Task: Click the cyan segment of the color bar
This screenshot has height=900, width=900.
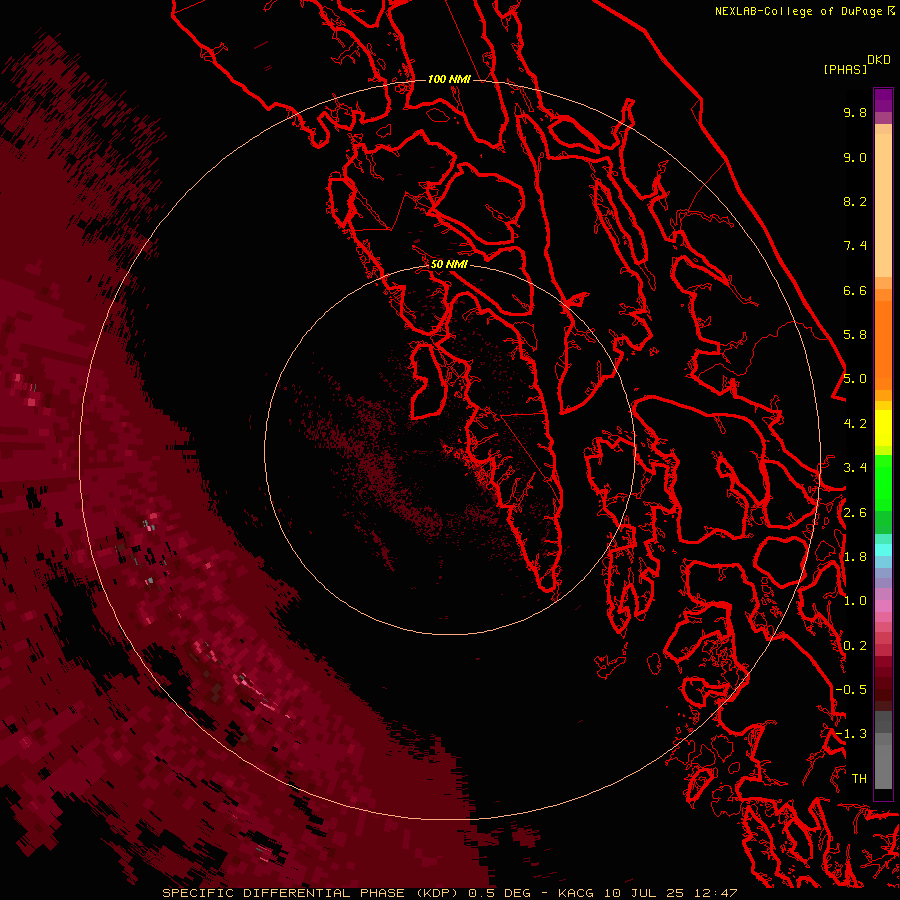Action: point(883,550)
